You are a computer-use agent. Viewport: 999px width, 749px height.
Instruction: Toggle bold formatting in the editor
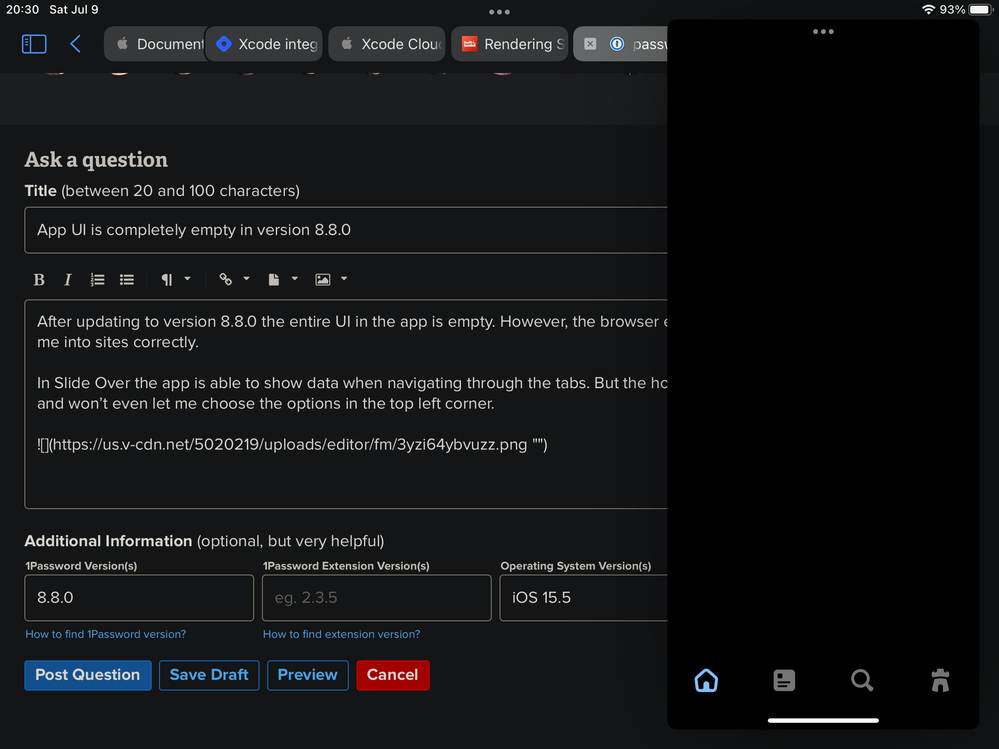pos(39,280)
